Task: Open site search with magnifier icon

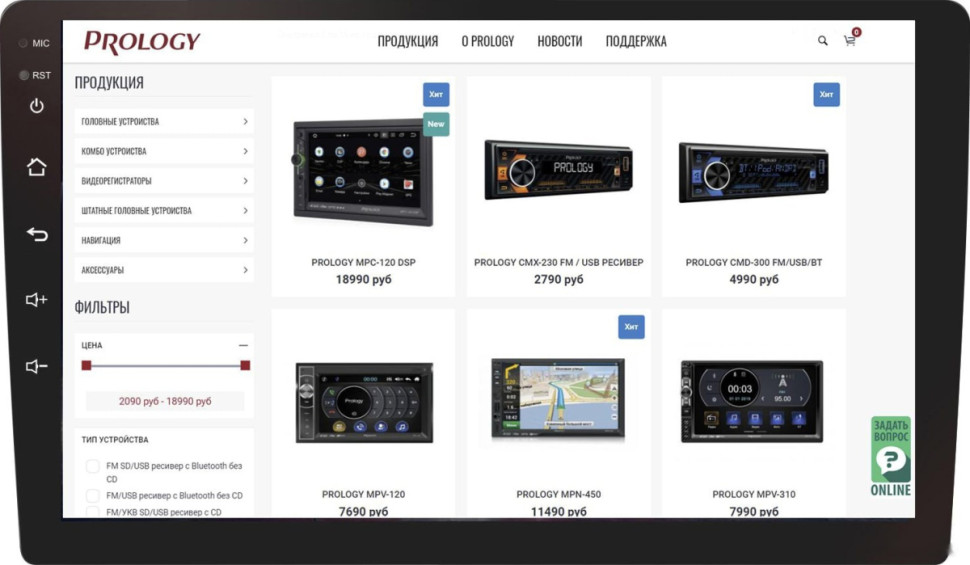Action: (x=822, y=41)
